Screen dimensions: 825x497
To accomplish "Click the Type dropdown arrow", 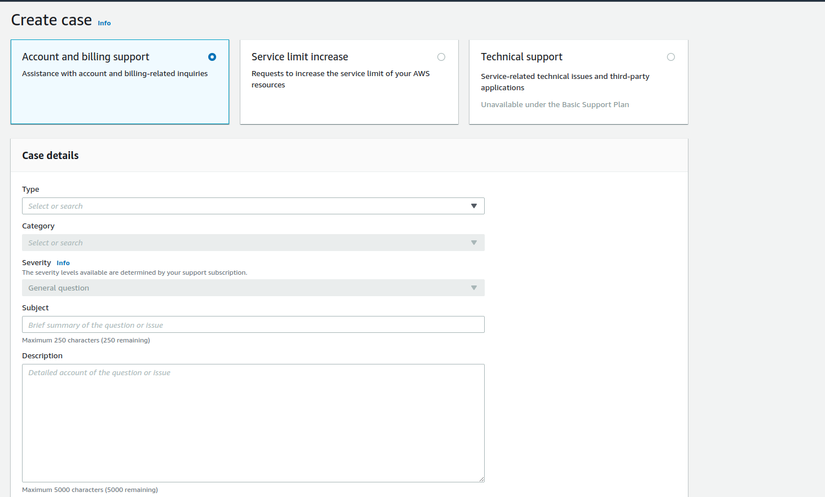I will (x=474, y=206).
